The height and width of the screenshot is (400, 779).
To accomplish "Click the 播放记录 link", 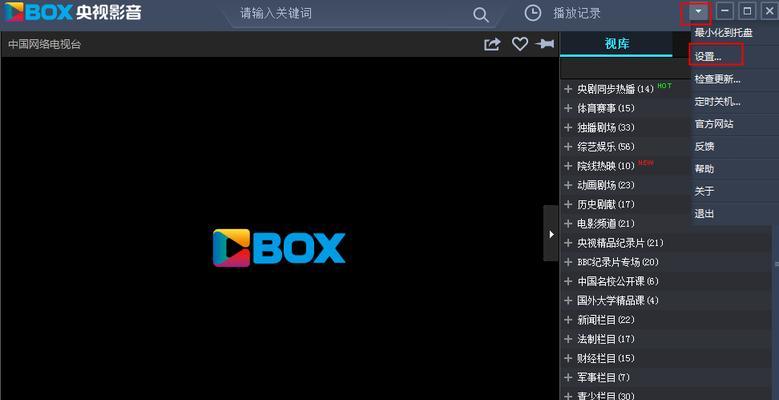I will point(577,13).
